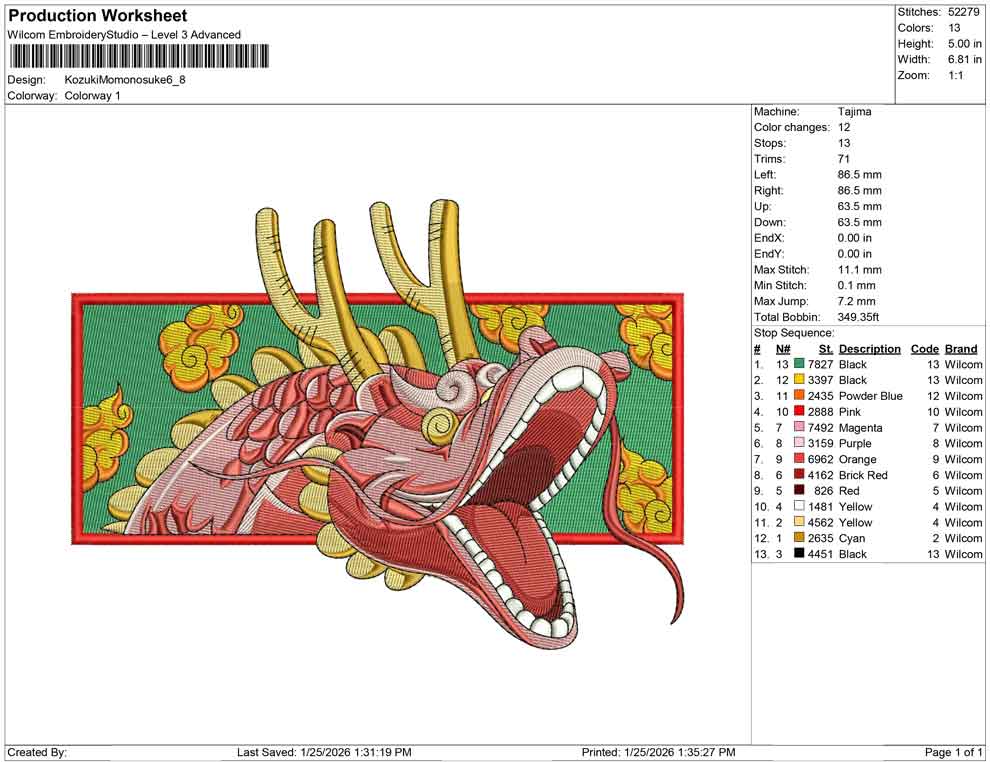Click the barcode under the worksheet title

[x=140, y=56]
